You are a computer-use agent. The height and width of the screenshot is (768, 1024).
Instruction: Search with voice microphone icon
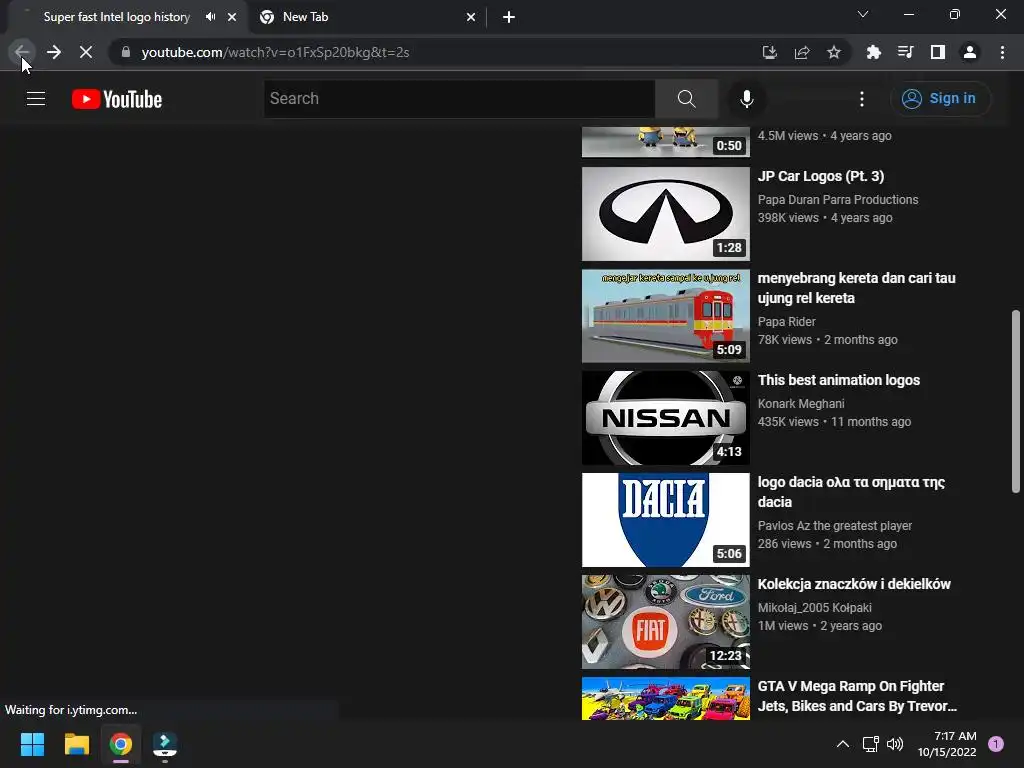pyautogui.click(x=747, y=99)
